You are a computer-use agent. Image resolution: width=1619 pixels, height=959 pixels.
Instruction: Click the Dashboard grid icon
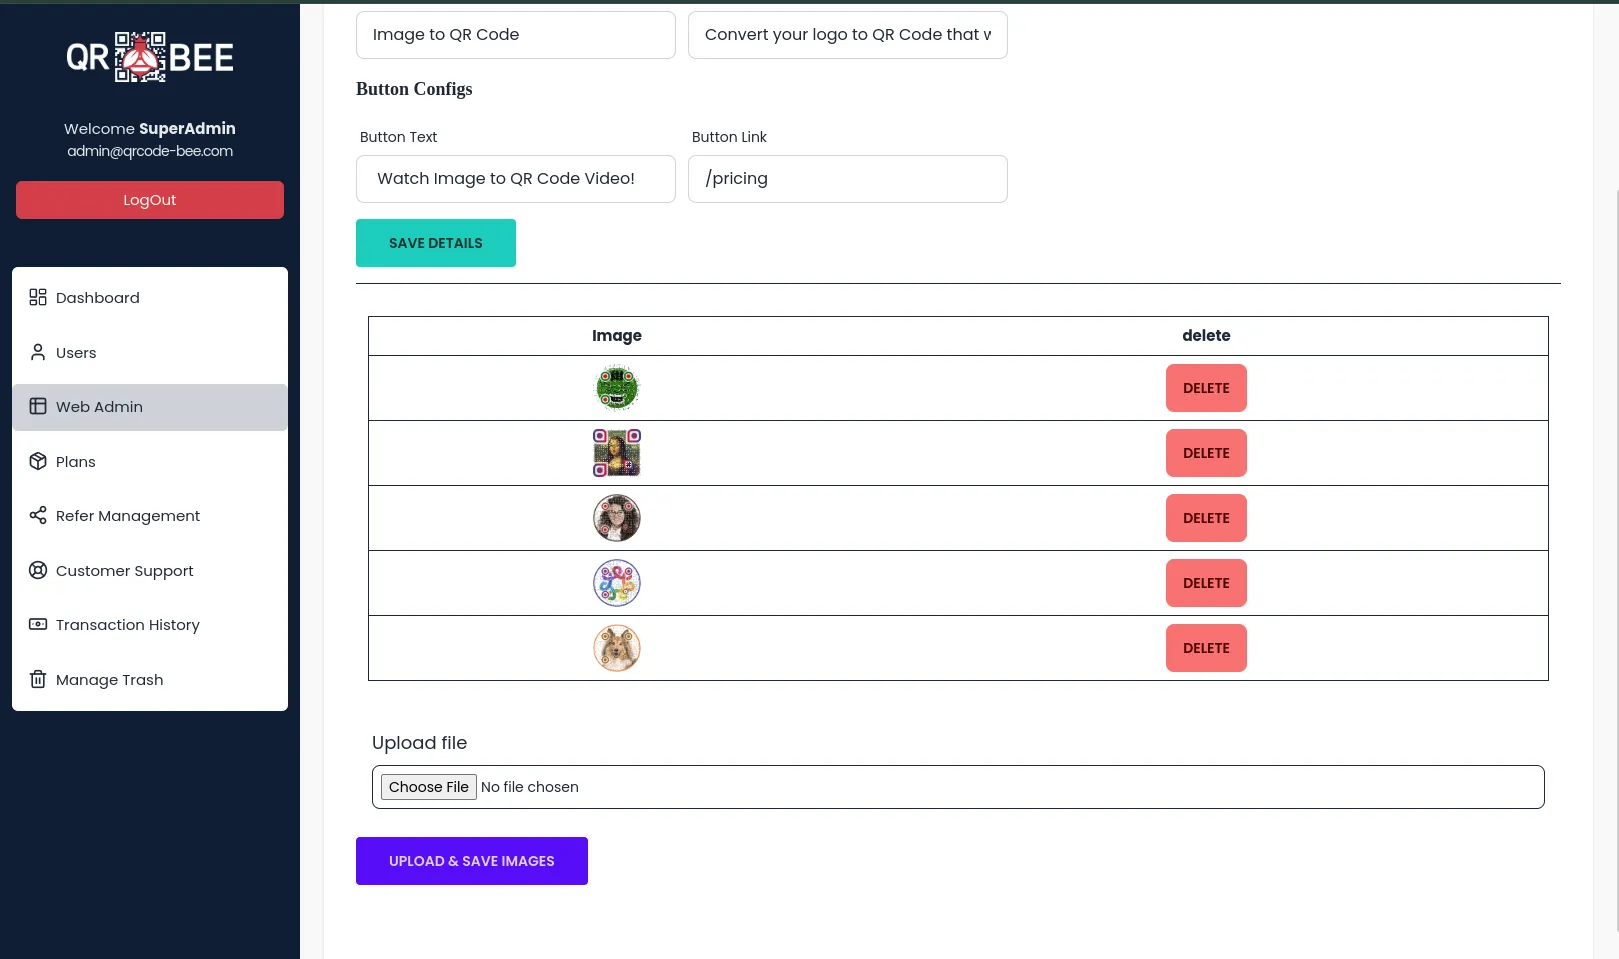click(x=38, y=297)
